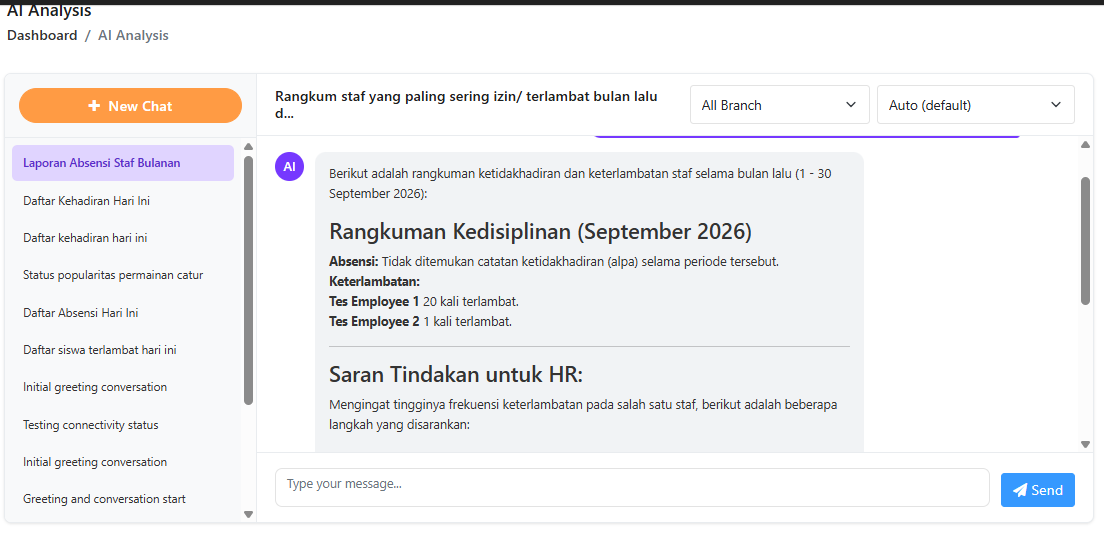Click conversation scrollbar up arrow

pyautogui.click(x=1085, y=145)
